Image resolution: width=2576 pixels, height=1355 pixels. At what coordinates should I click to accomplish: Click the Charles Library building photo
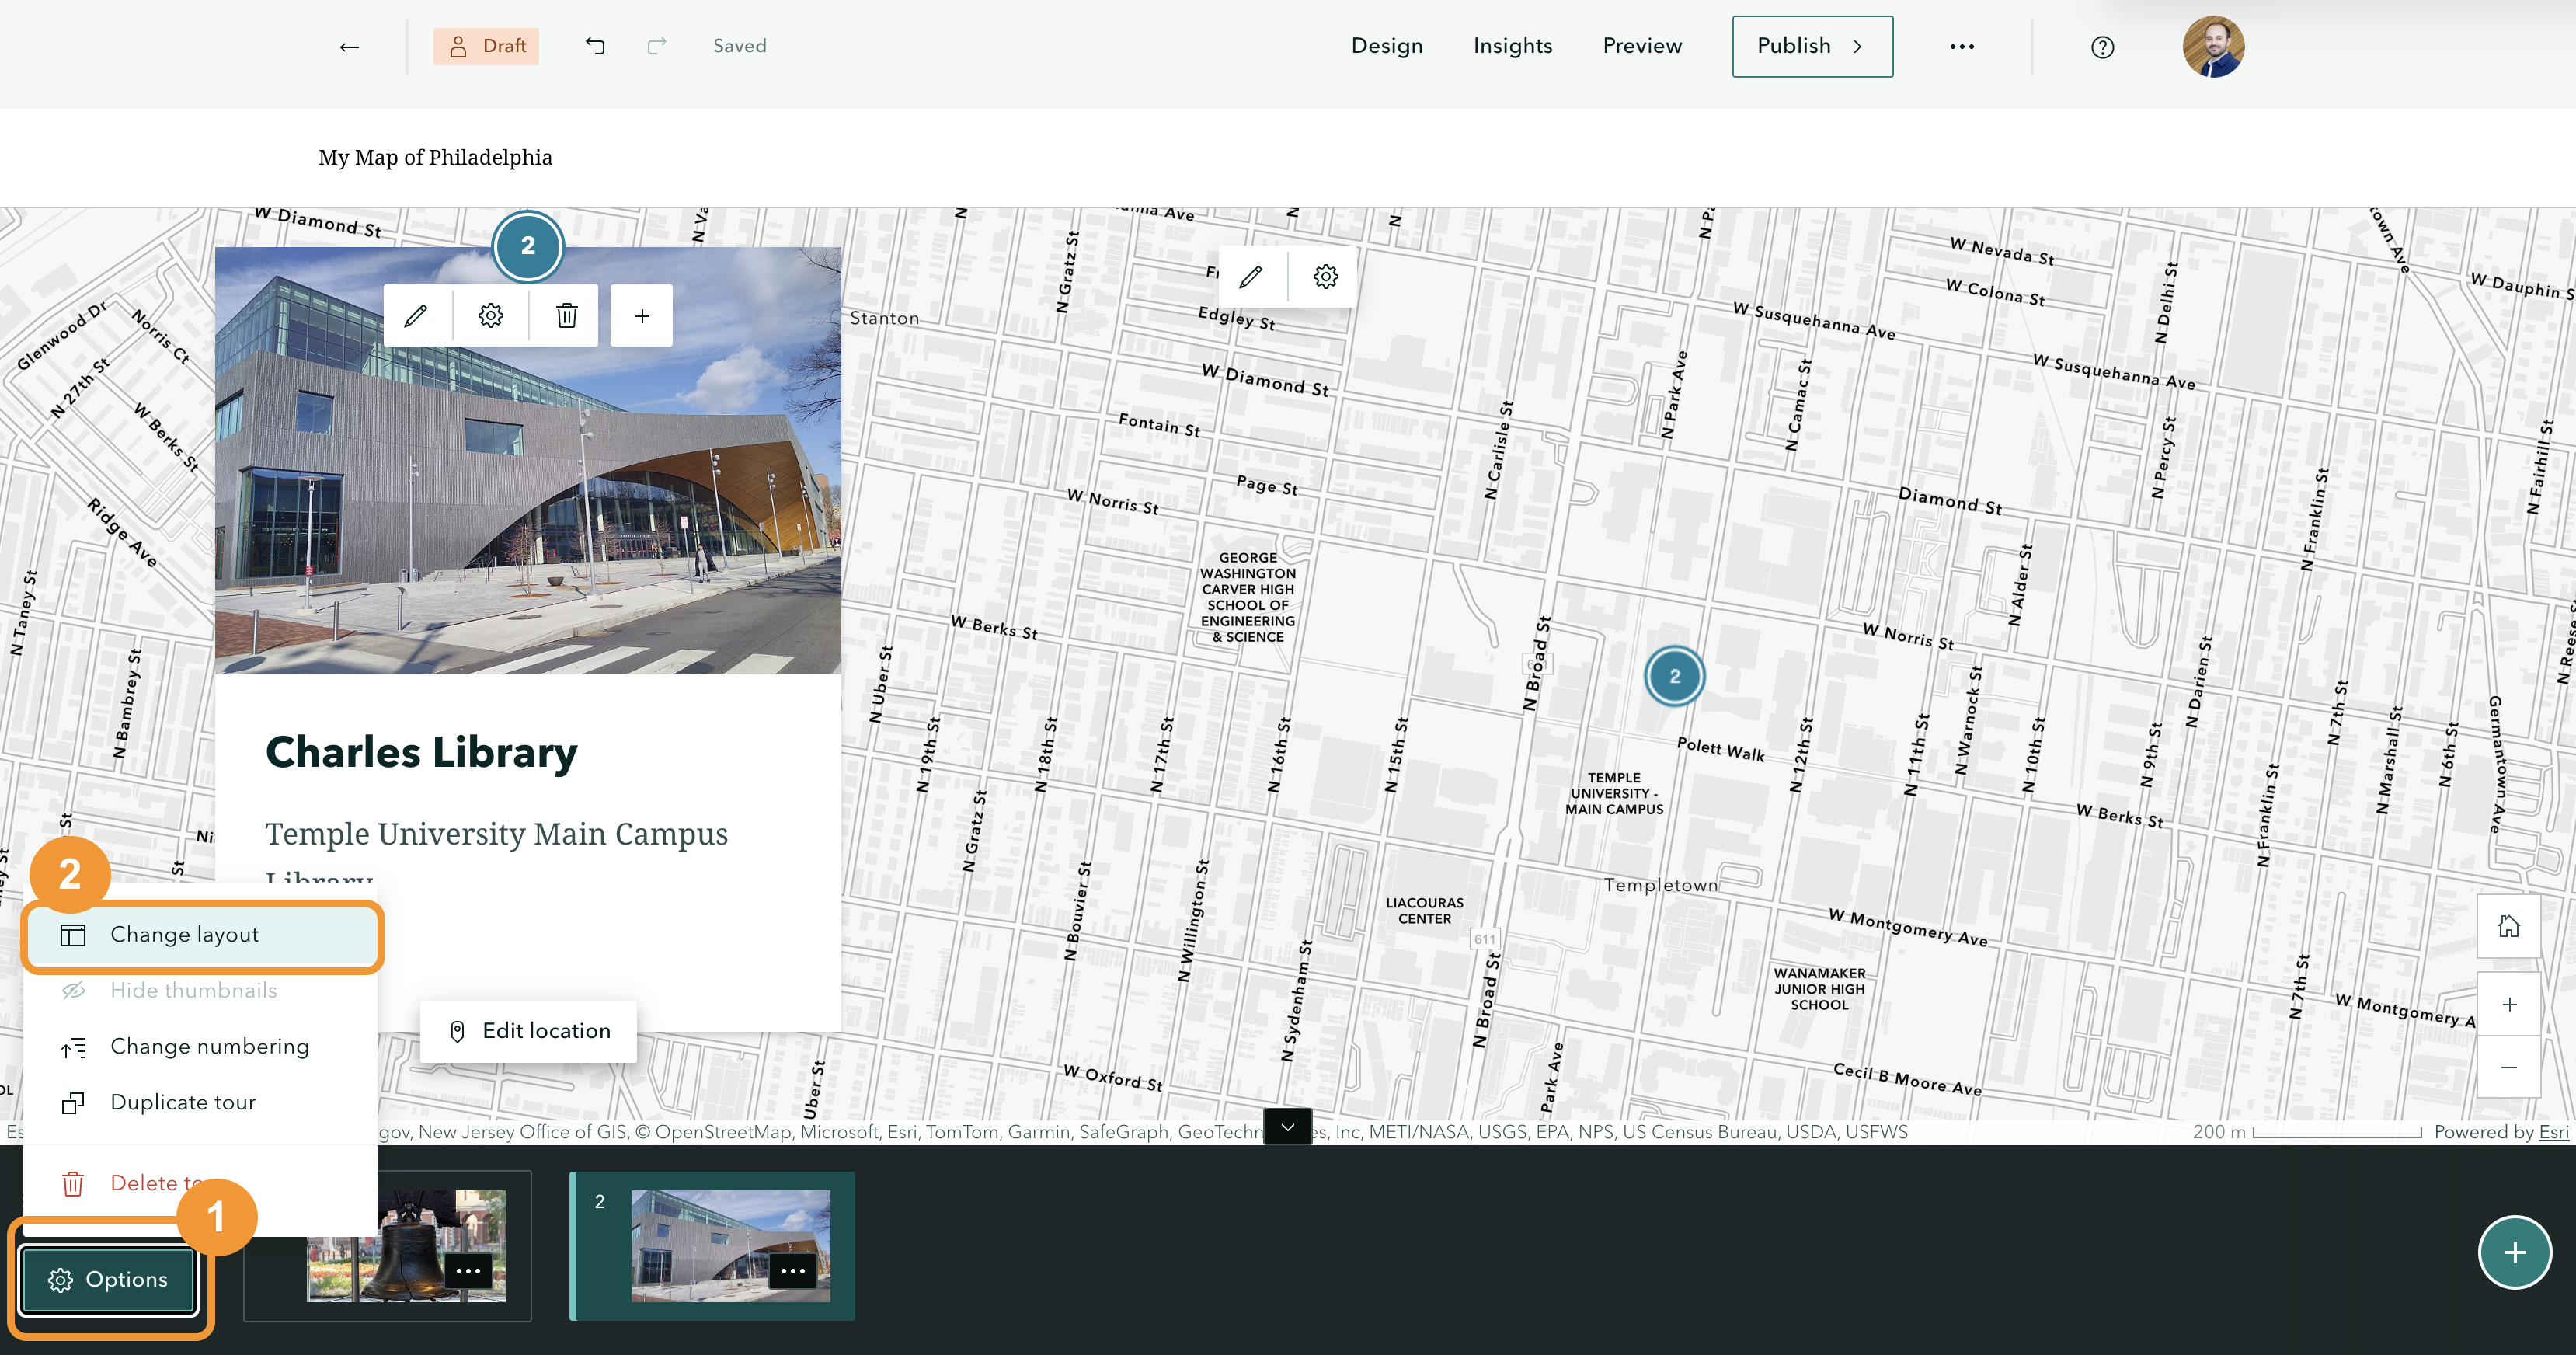tap(528, 460)
